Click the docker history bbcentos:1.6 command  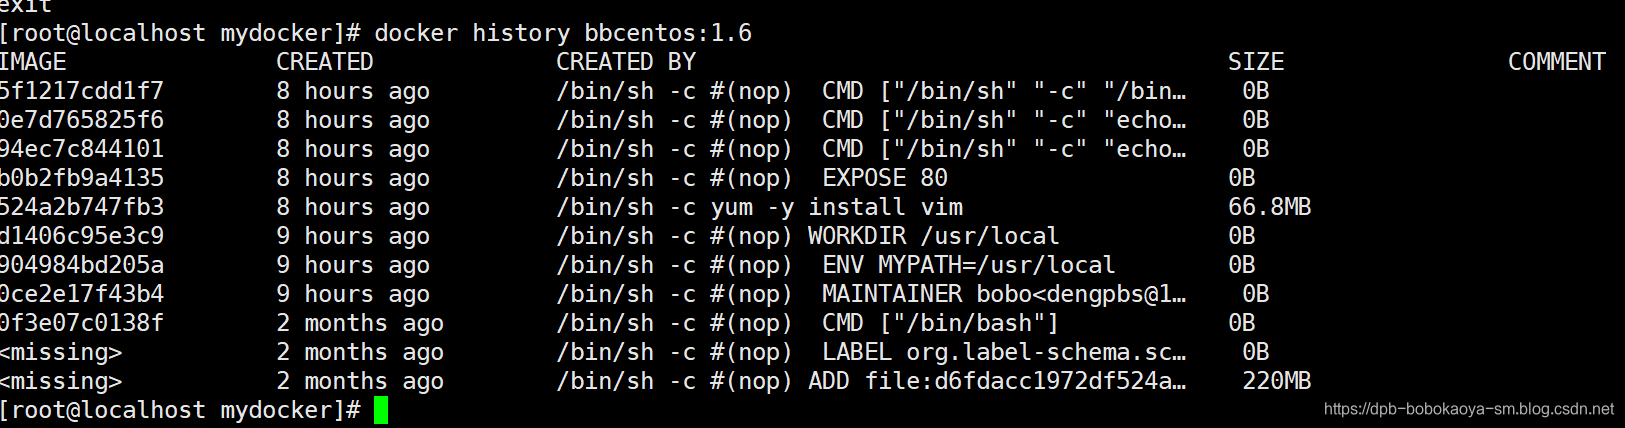click(x=563, y=33)
